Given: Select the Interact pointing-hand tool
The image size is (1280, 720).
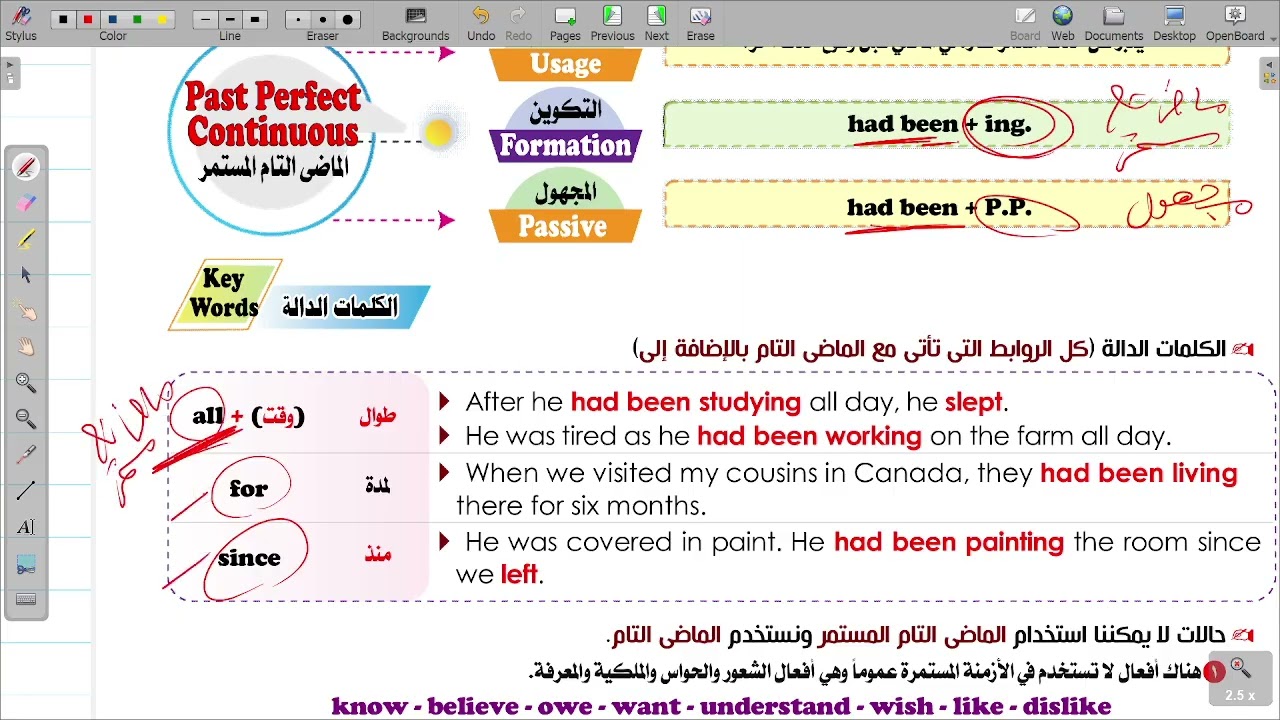Looking at the screenshot, I should (x=26, y=311).
